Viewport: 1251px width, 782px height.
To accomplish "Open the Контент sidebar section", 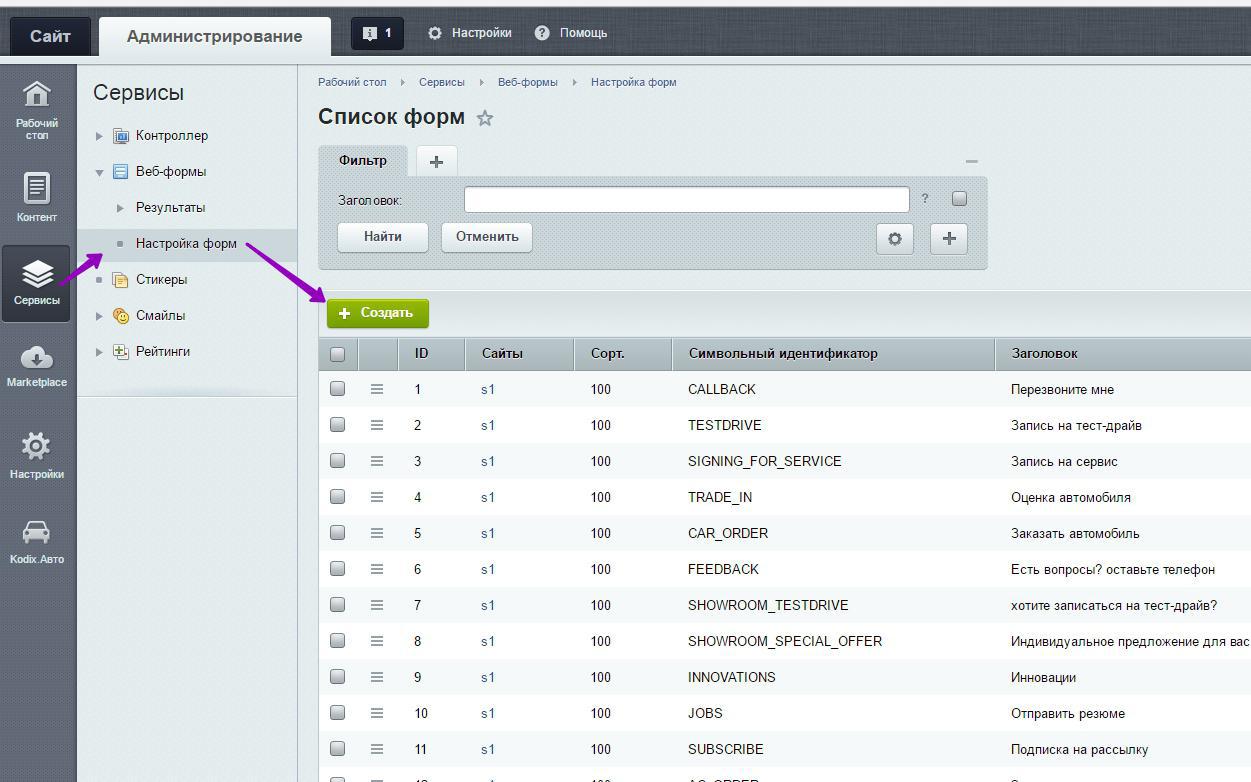I will 37,197.
